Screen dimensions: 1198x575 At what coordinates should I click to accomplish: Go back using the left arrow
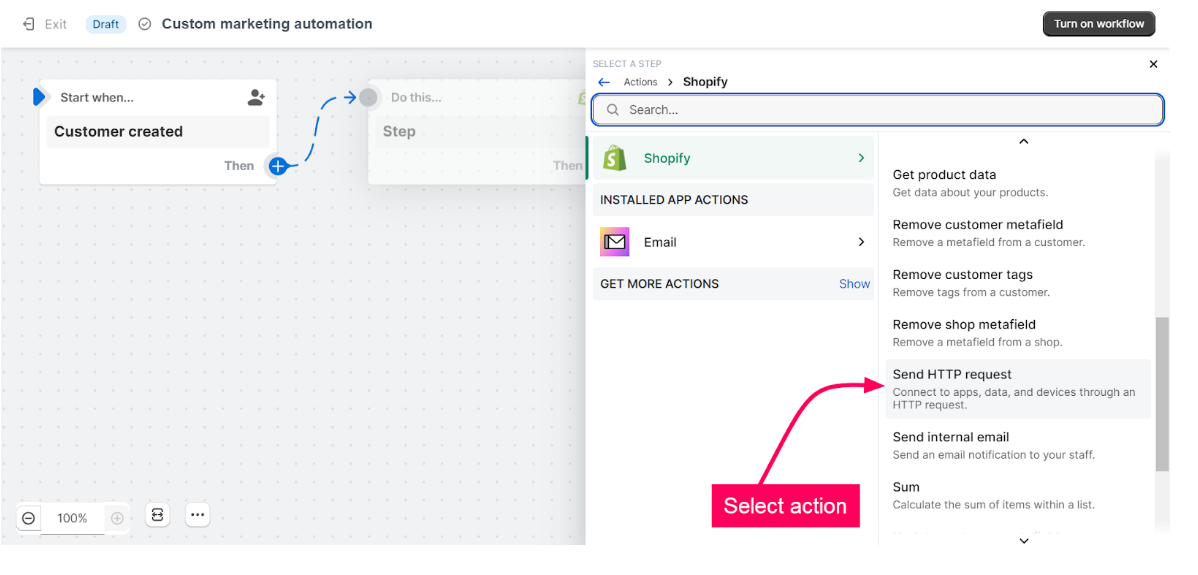click(x=603, y=82)
